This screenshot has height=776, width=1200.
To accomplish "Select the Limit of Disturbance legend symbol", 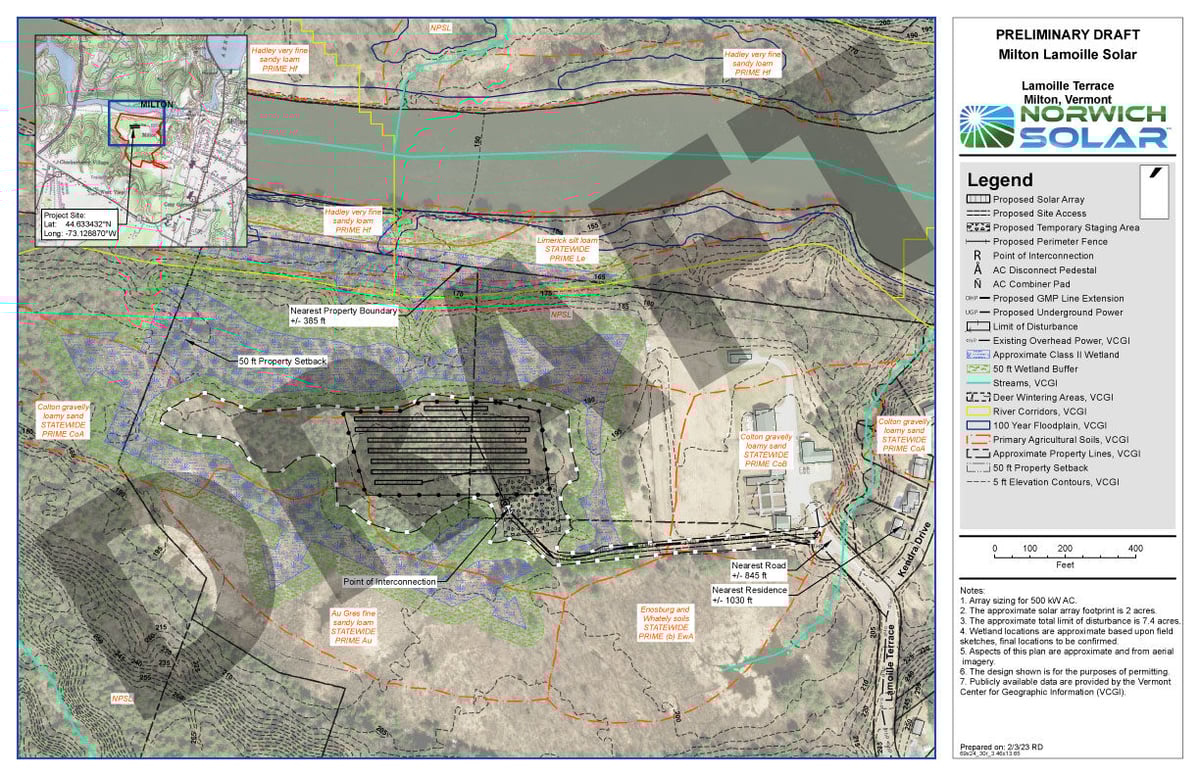I will tap(978, 326).
